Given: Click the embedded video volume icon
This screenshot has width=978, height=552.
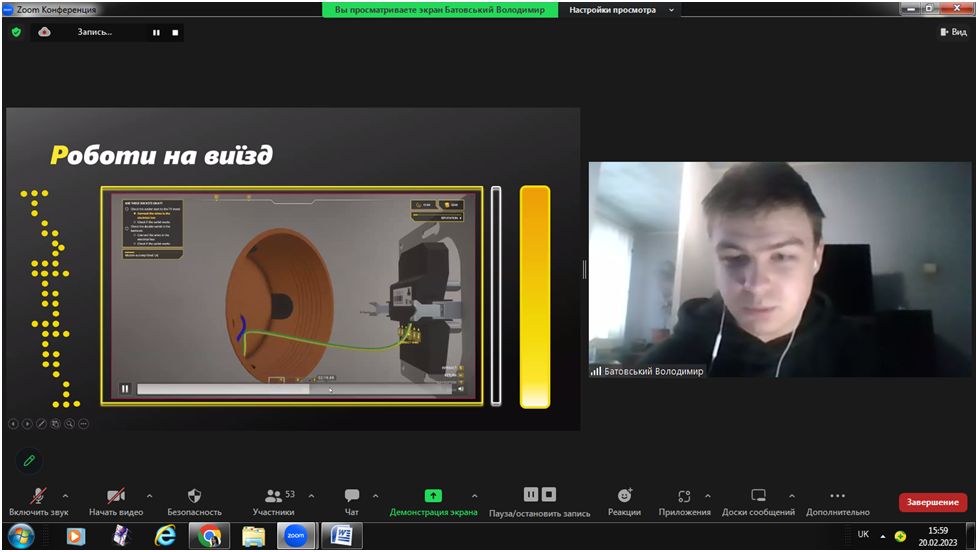Looking at the screenshot, I should [461, 389].
